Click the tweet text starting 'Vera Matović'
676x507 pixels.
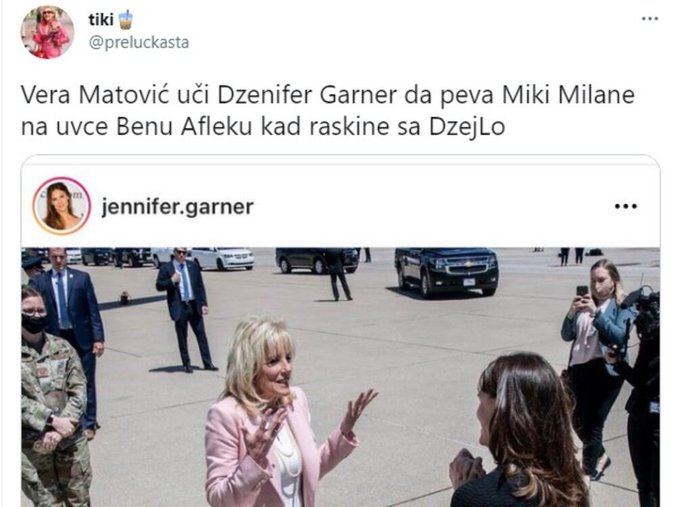[328, 111]
